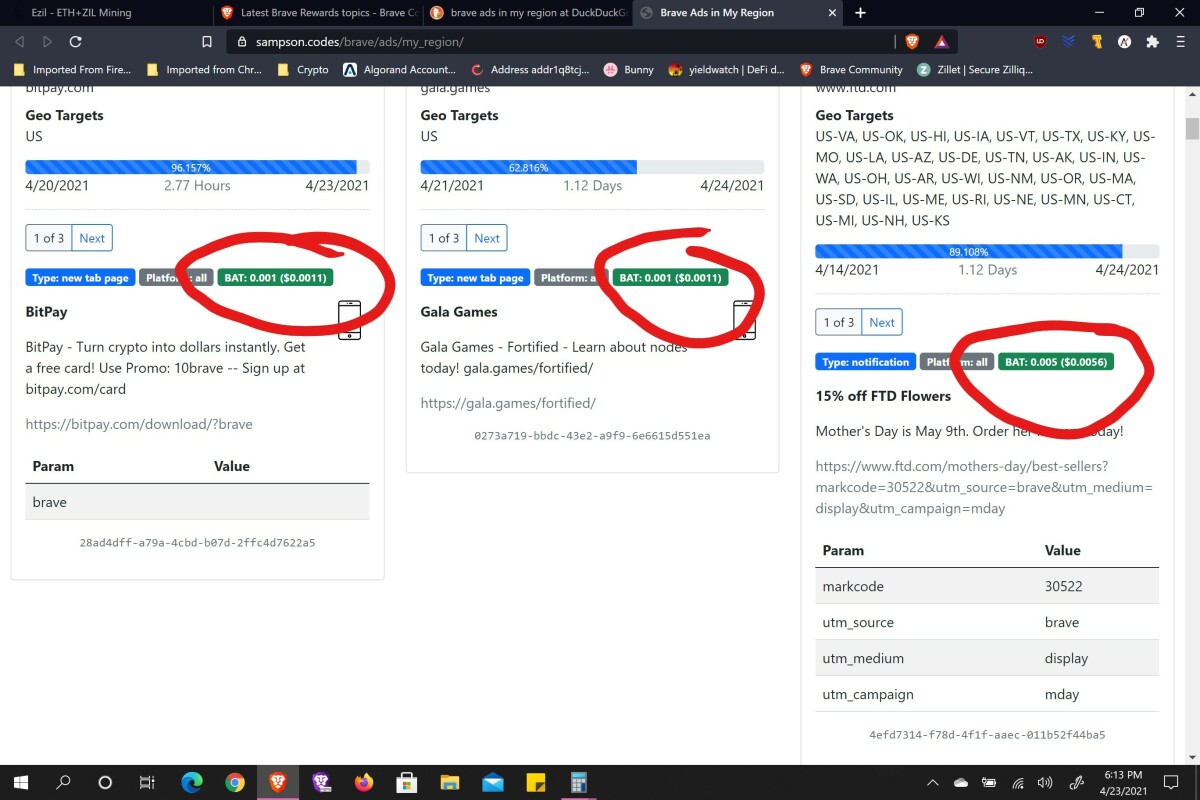Reload the page with the refresh button
Screen dimensions: 1200x800
tap(75, 42)
